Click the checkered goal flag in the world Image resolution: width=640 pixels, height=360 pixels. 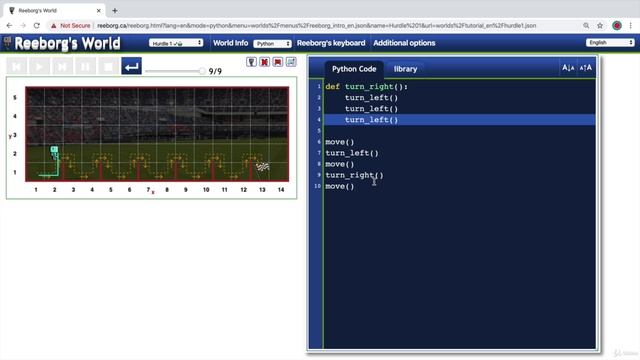click(x=262, y=167)
